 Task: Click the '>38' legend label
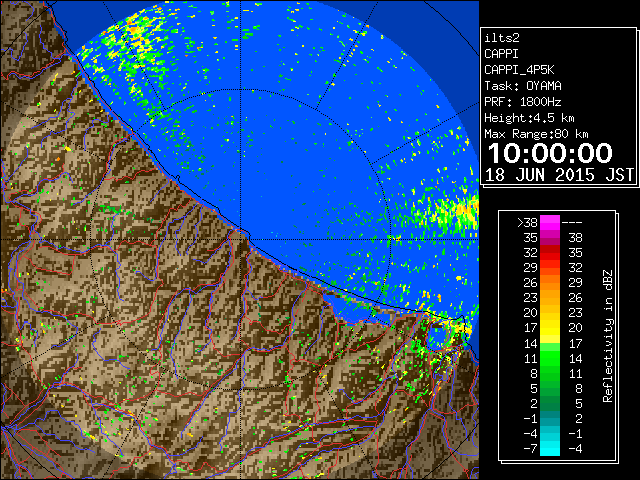tap(527, 223)
